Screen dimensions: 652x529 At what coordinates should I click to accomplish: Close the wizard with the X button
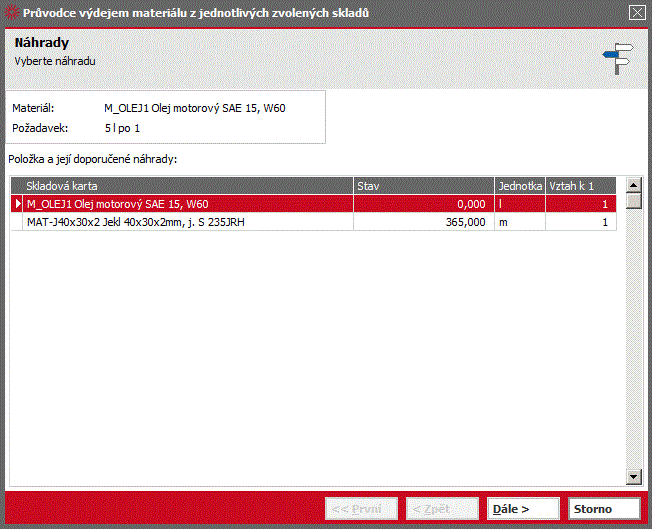click(637, 13)
